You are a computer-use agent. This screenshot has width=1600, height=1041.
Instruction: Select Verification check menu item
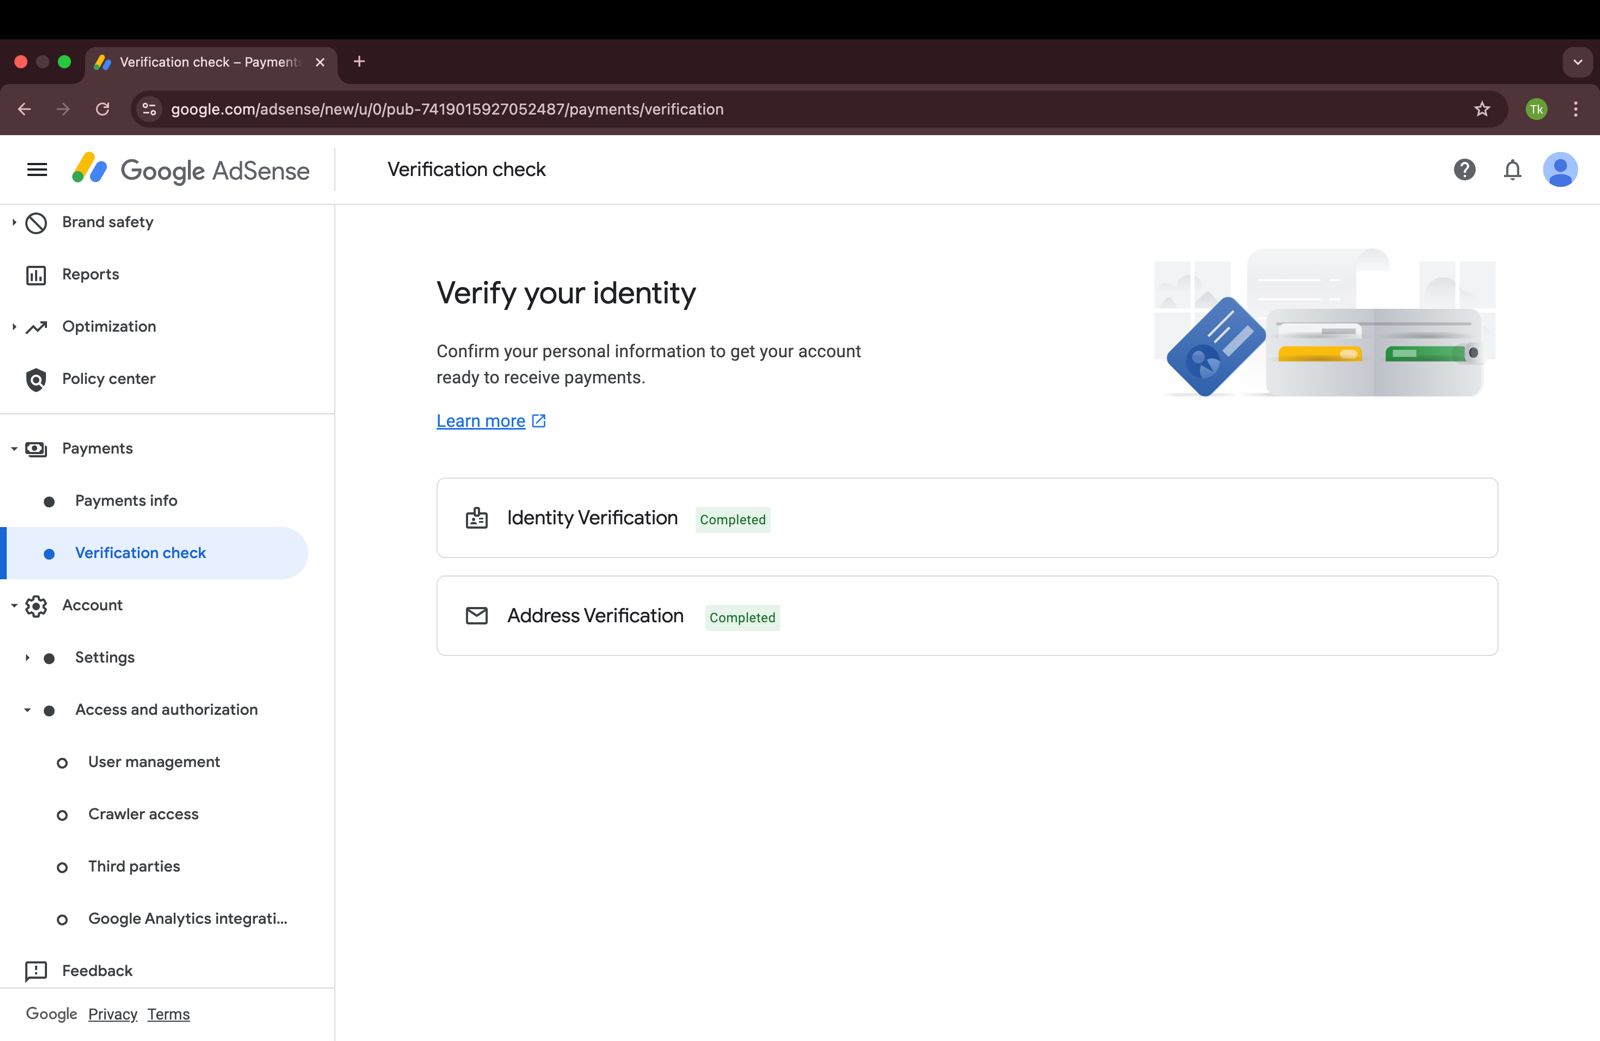[x=155, y=553]
